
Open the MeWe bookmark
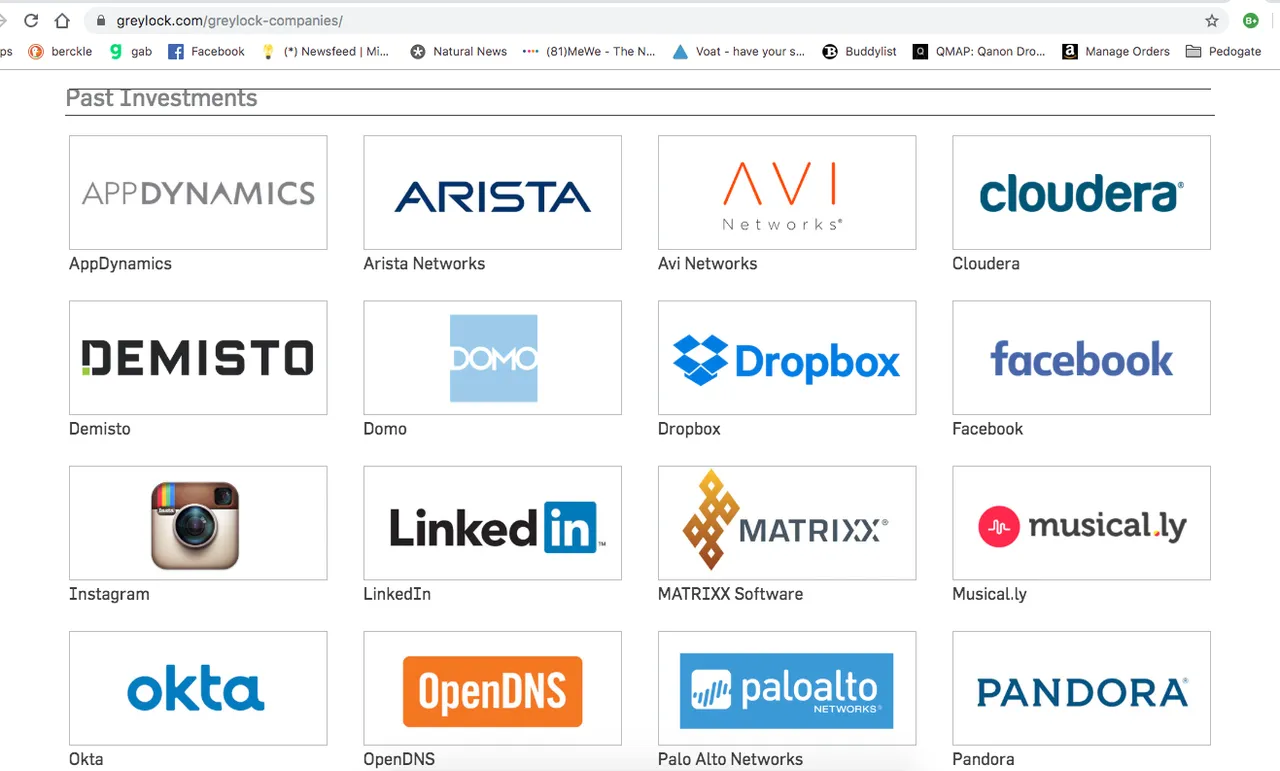pos(589,51)
